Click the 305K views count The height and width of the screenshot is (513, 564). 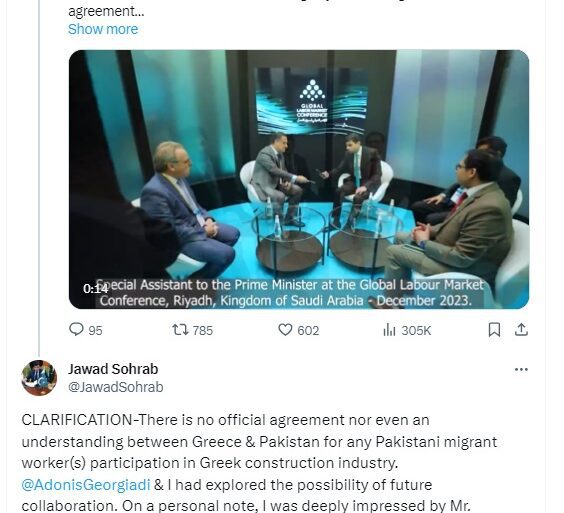point(416,331)
